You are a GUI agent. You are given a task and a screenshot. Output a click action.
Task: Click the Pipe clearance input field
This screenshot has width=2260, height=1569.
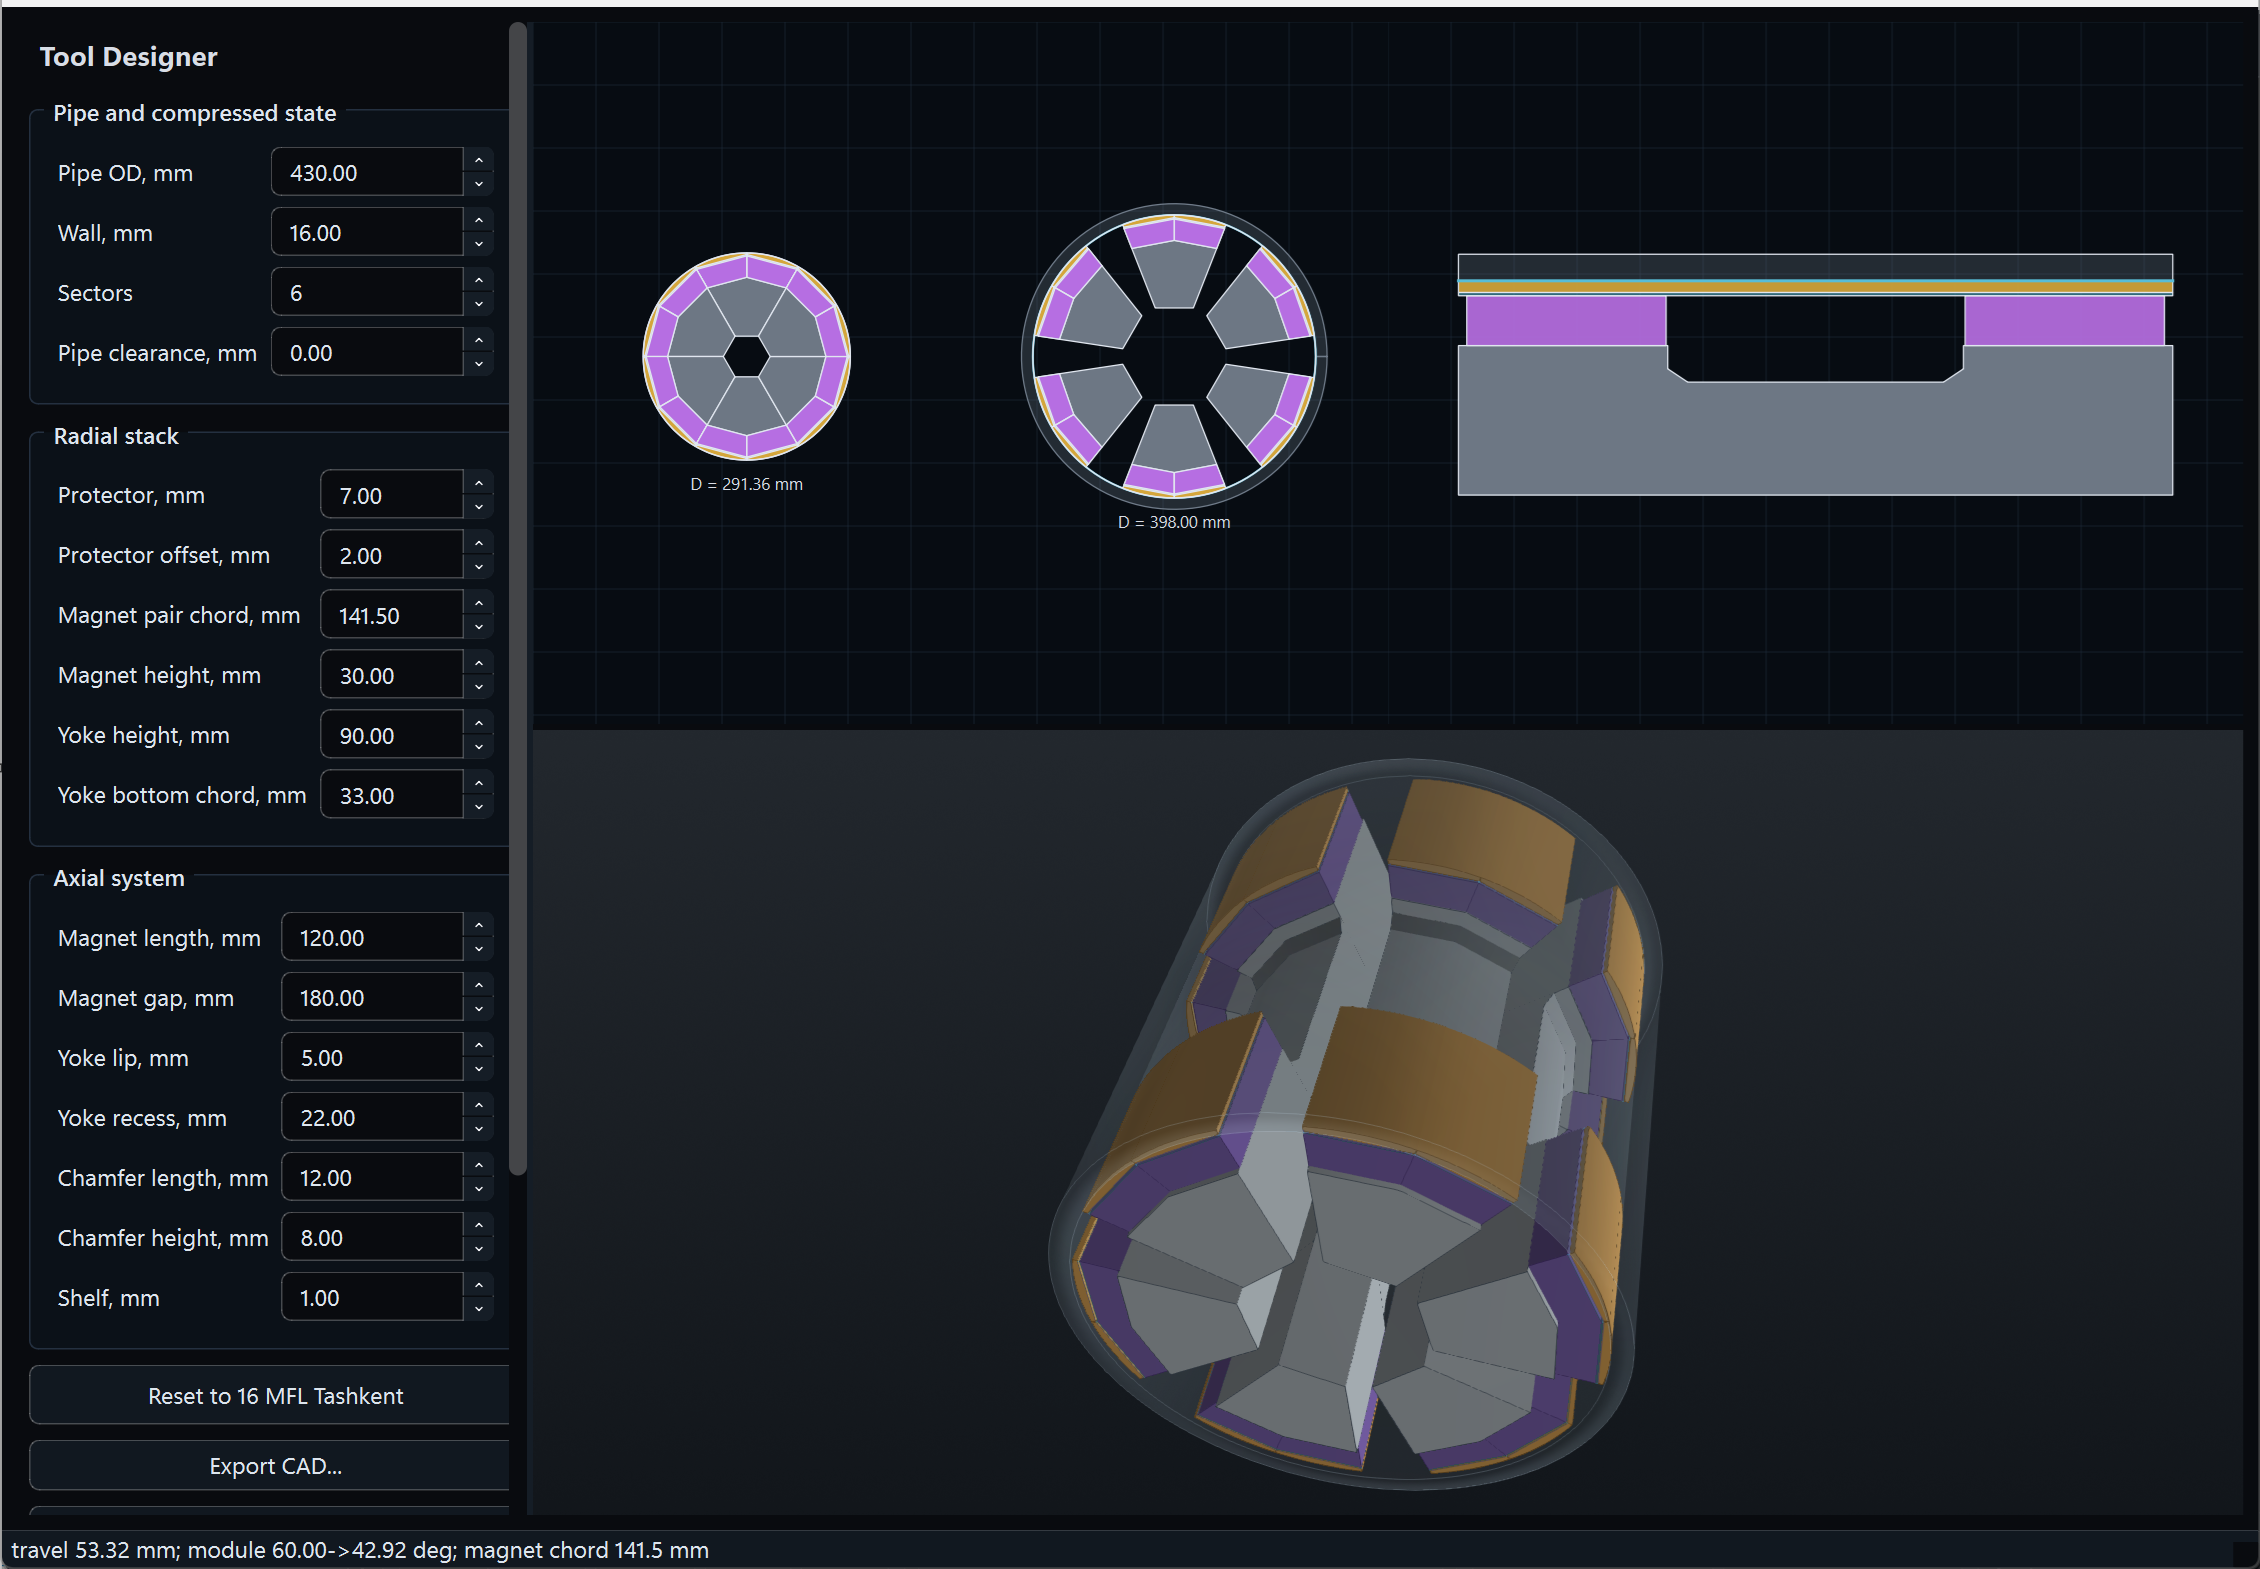[367, 352]
